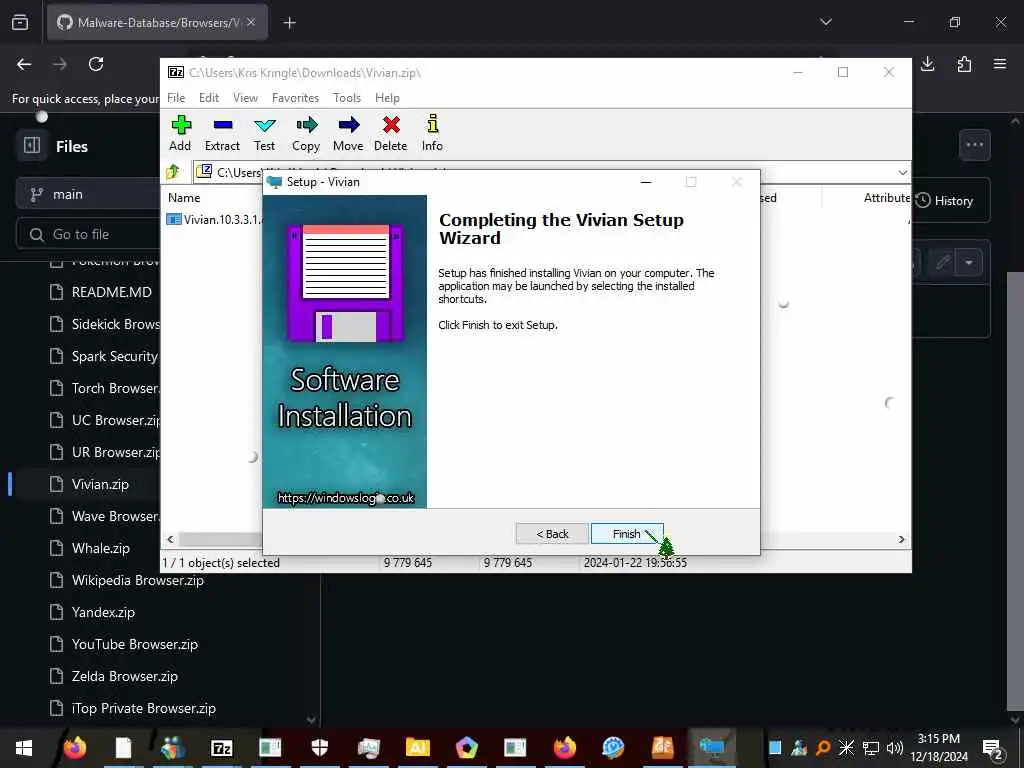1024x768 pixels.
Task: Open the Edit menu in 7-Zip
Action: coord(209,98)
